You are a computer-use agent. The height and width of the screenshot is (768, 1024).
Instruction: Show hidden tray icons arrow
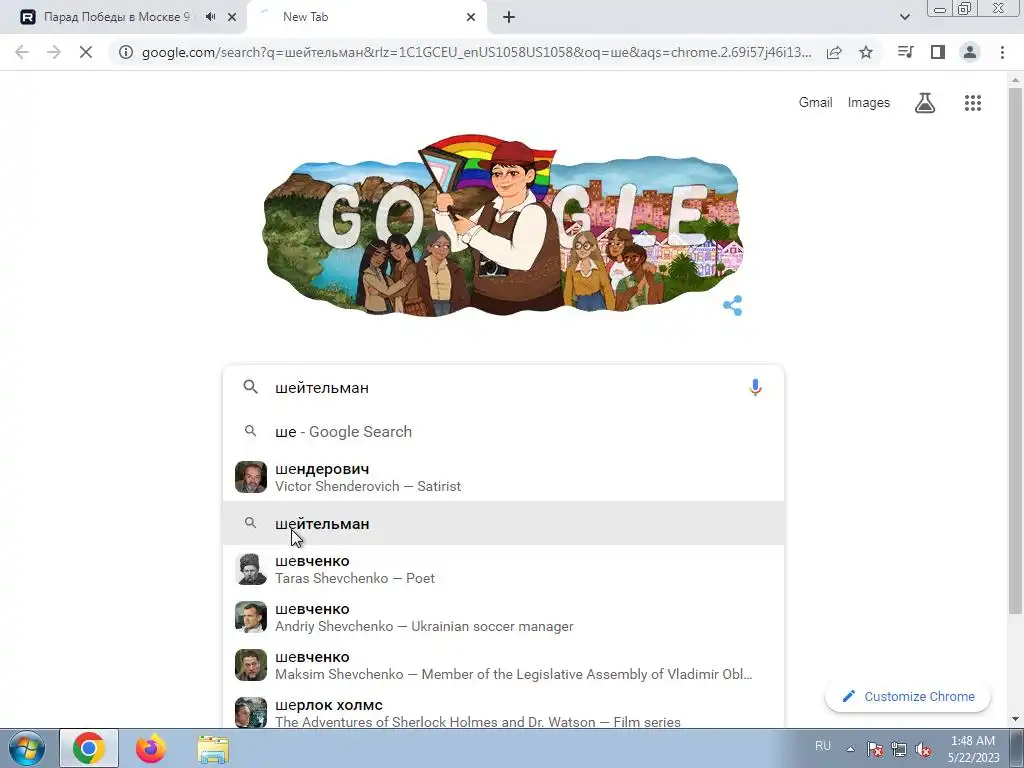coord(850,749)
